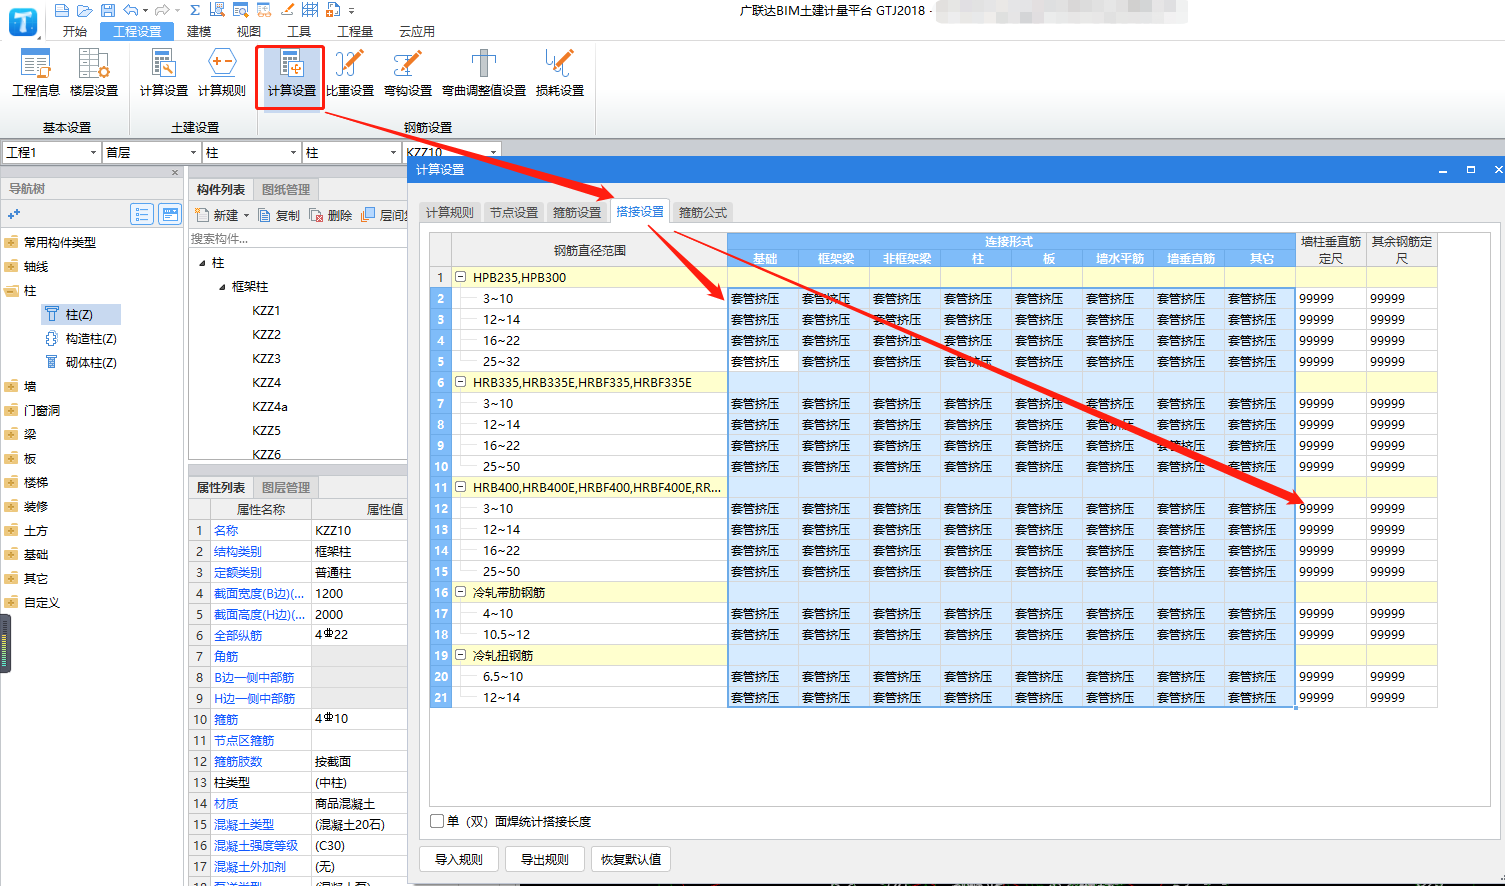
Task: Click the New file icon in quick access bar
Action: pyautogui.click(x=62, y=10)
